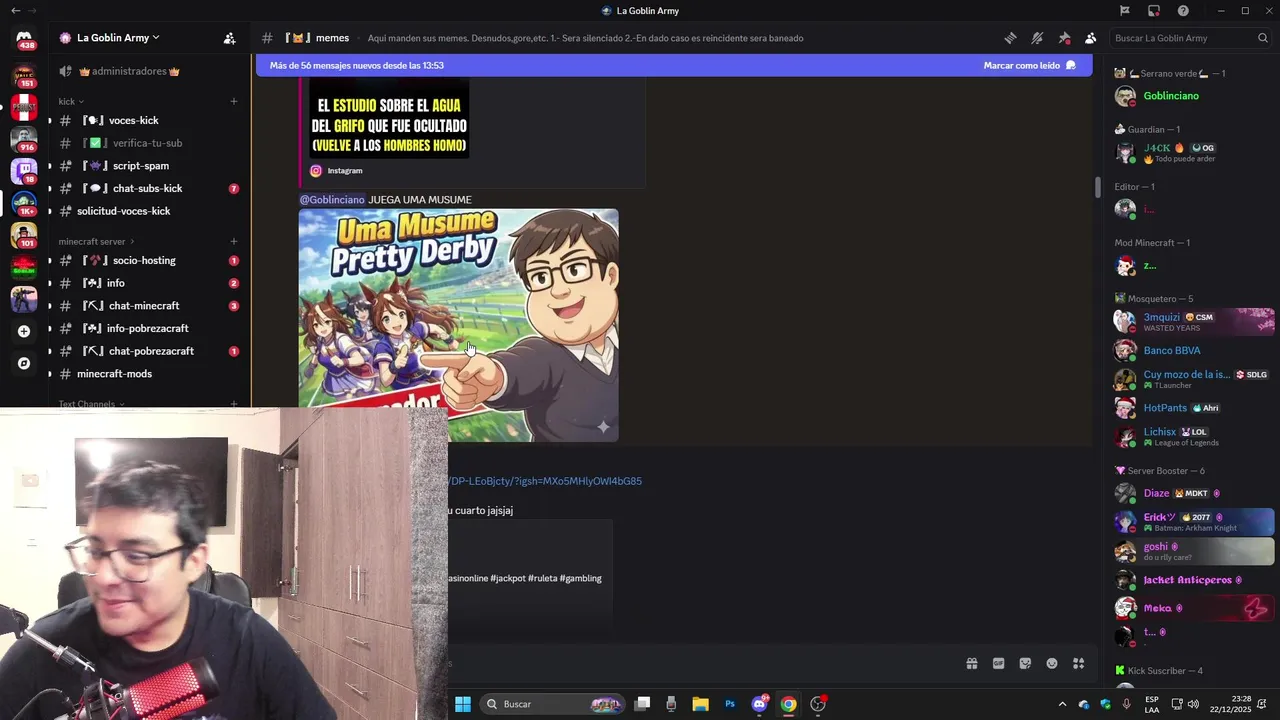Open voces-kick channel
This screenshot has width=1280, height=720.
pos(147,120)
